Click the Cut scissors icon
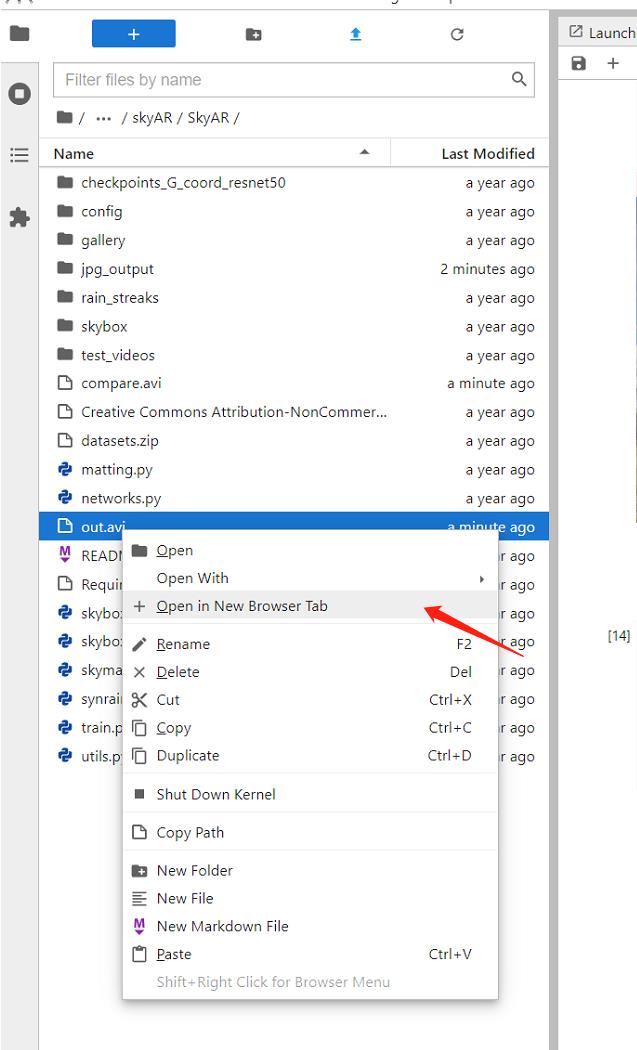Screen dimensions: 637x1050 click(x=139, y=700)
